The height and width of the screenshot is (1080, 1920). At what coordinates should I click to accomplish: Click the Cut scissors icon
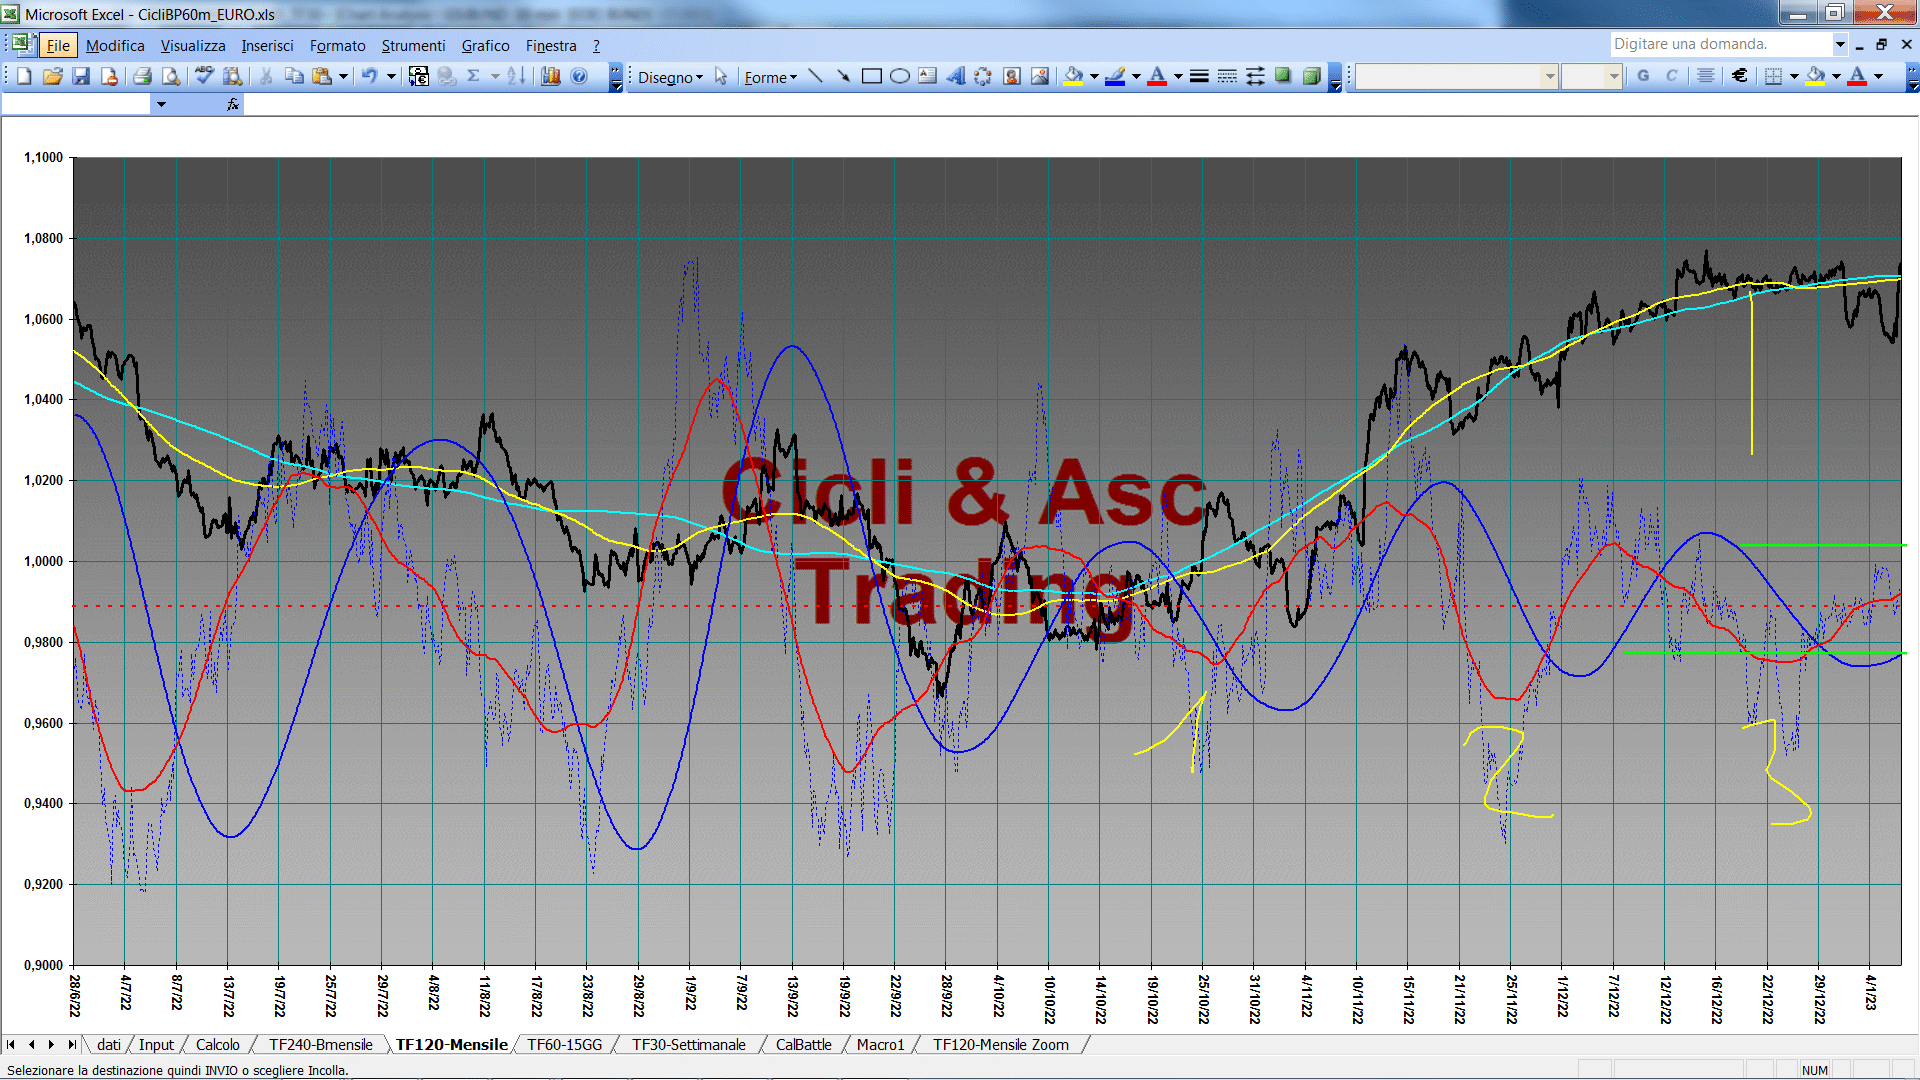tap(266, 76)
